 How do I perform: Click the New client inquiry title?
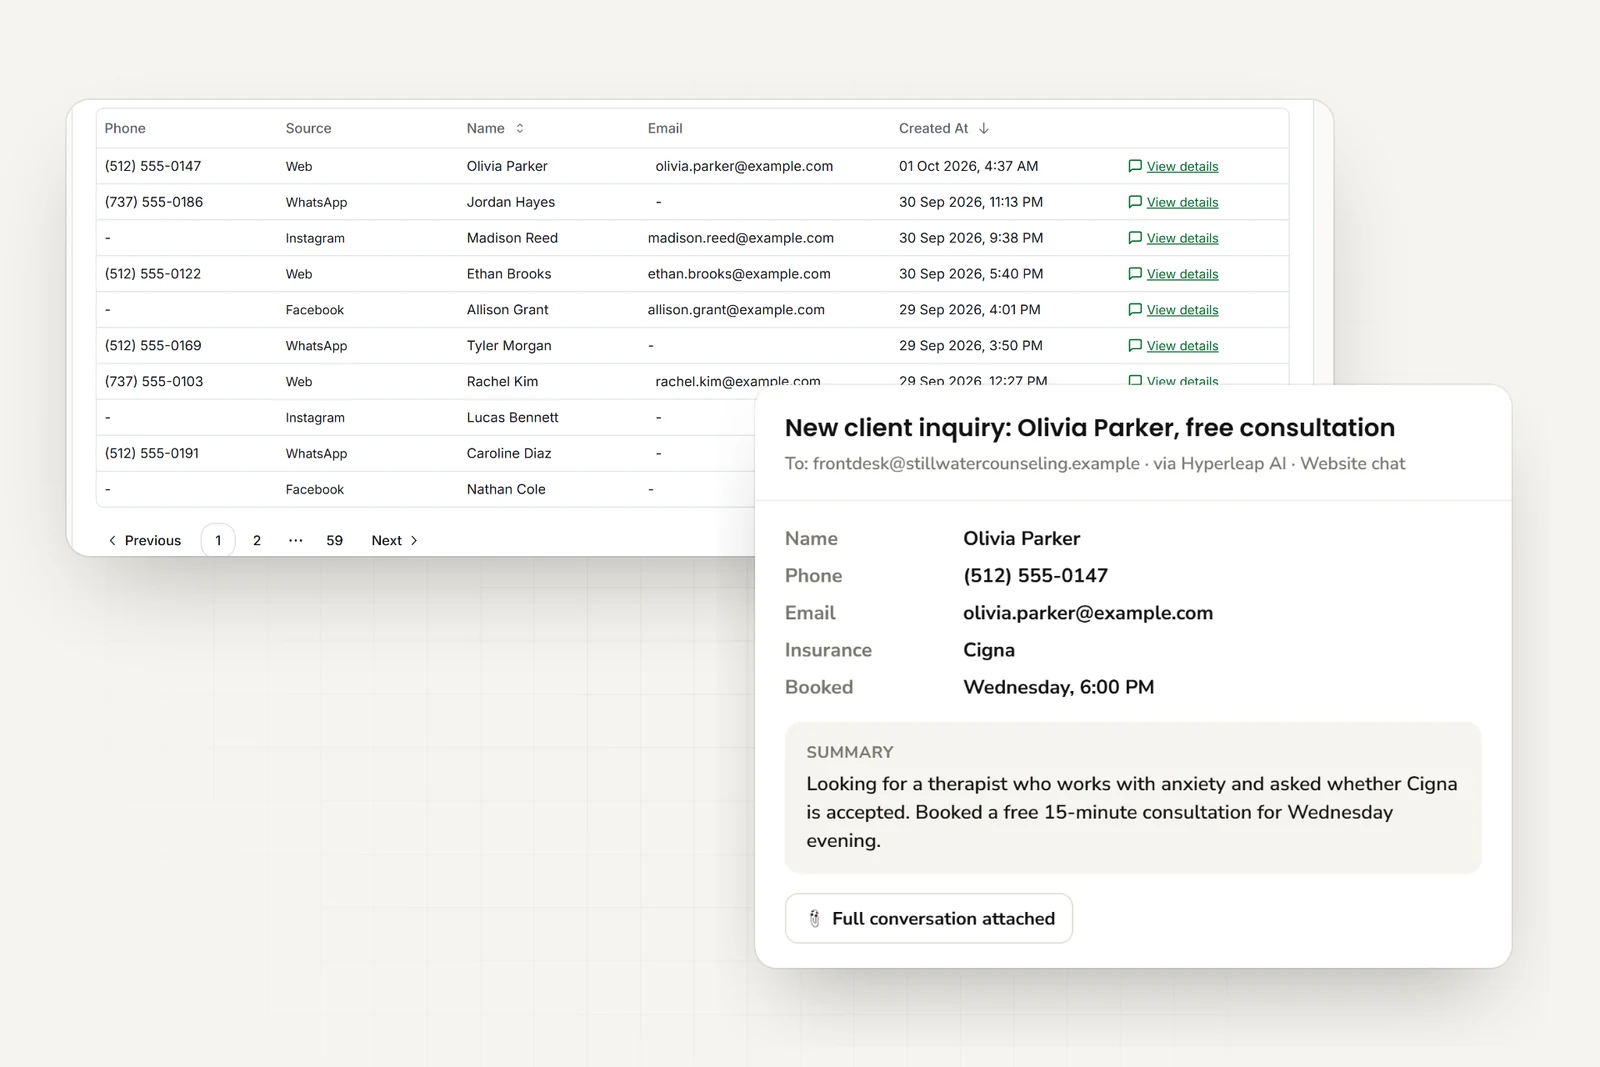1090,427
